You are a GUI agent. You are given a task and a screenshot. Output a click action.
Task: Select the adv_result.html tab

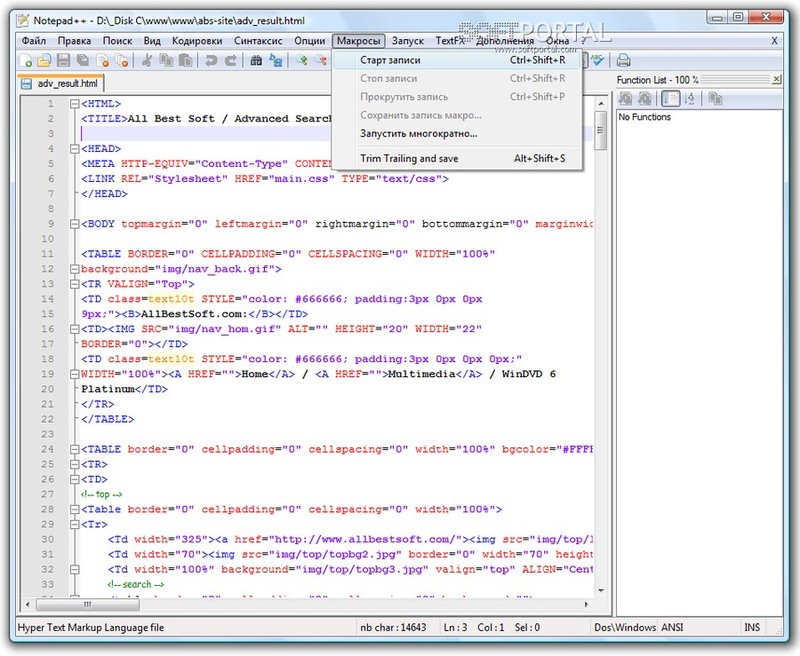tap(62, 84)
